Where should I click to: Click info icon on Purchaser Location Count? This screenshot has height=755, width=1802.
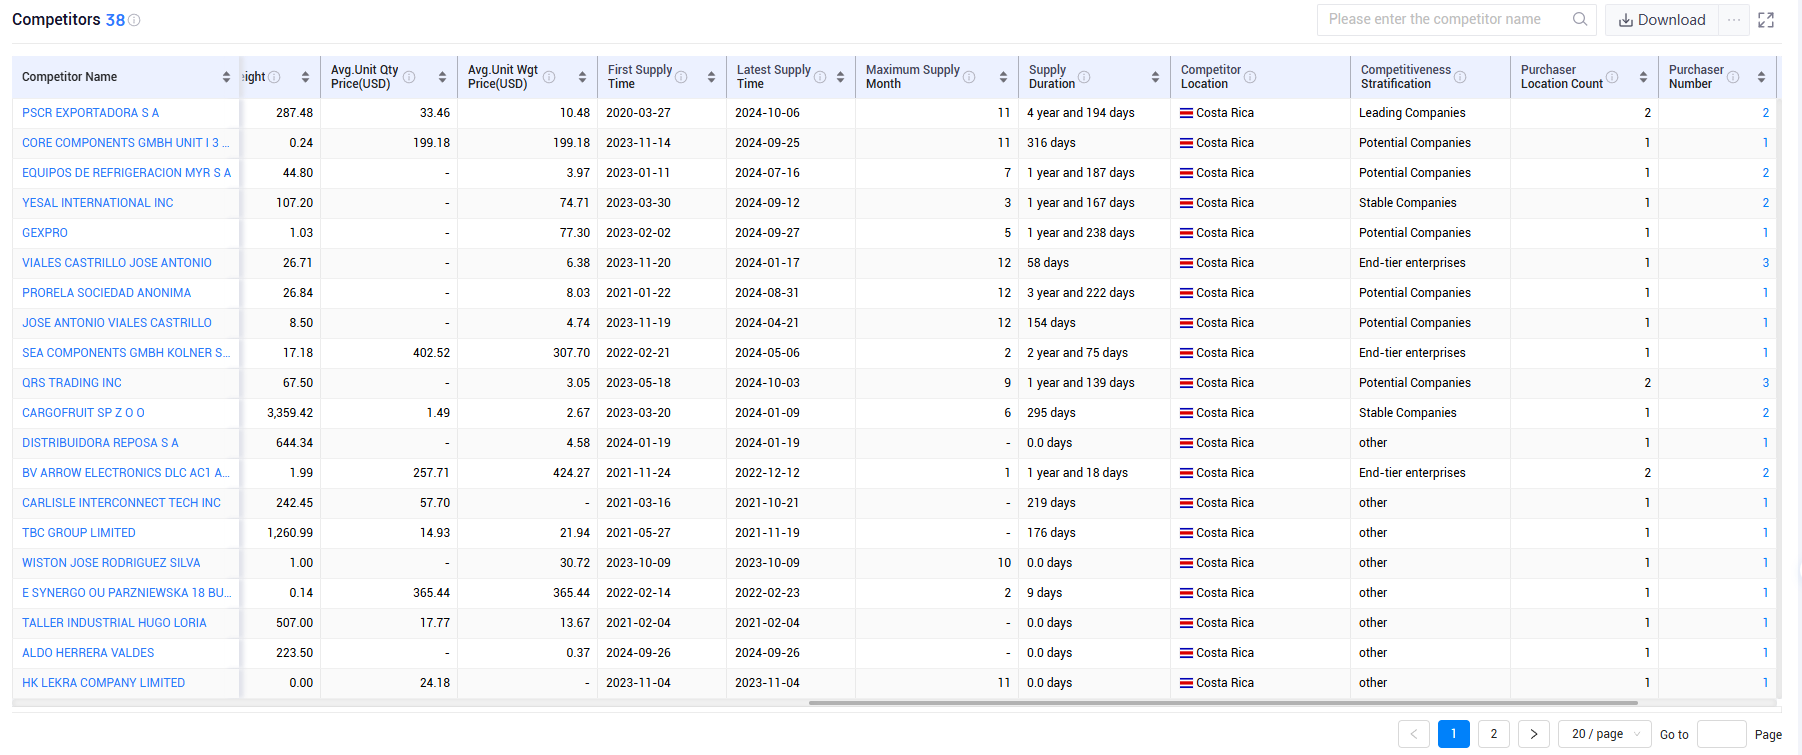pos(1612,77)
